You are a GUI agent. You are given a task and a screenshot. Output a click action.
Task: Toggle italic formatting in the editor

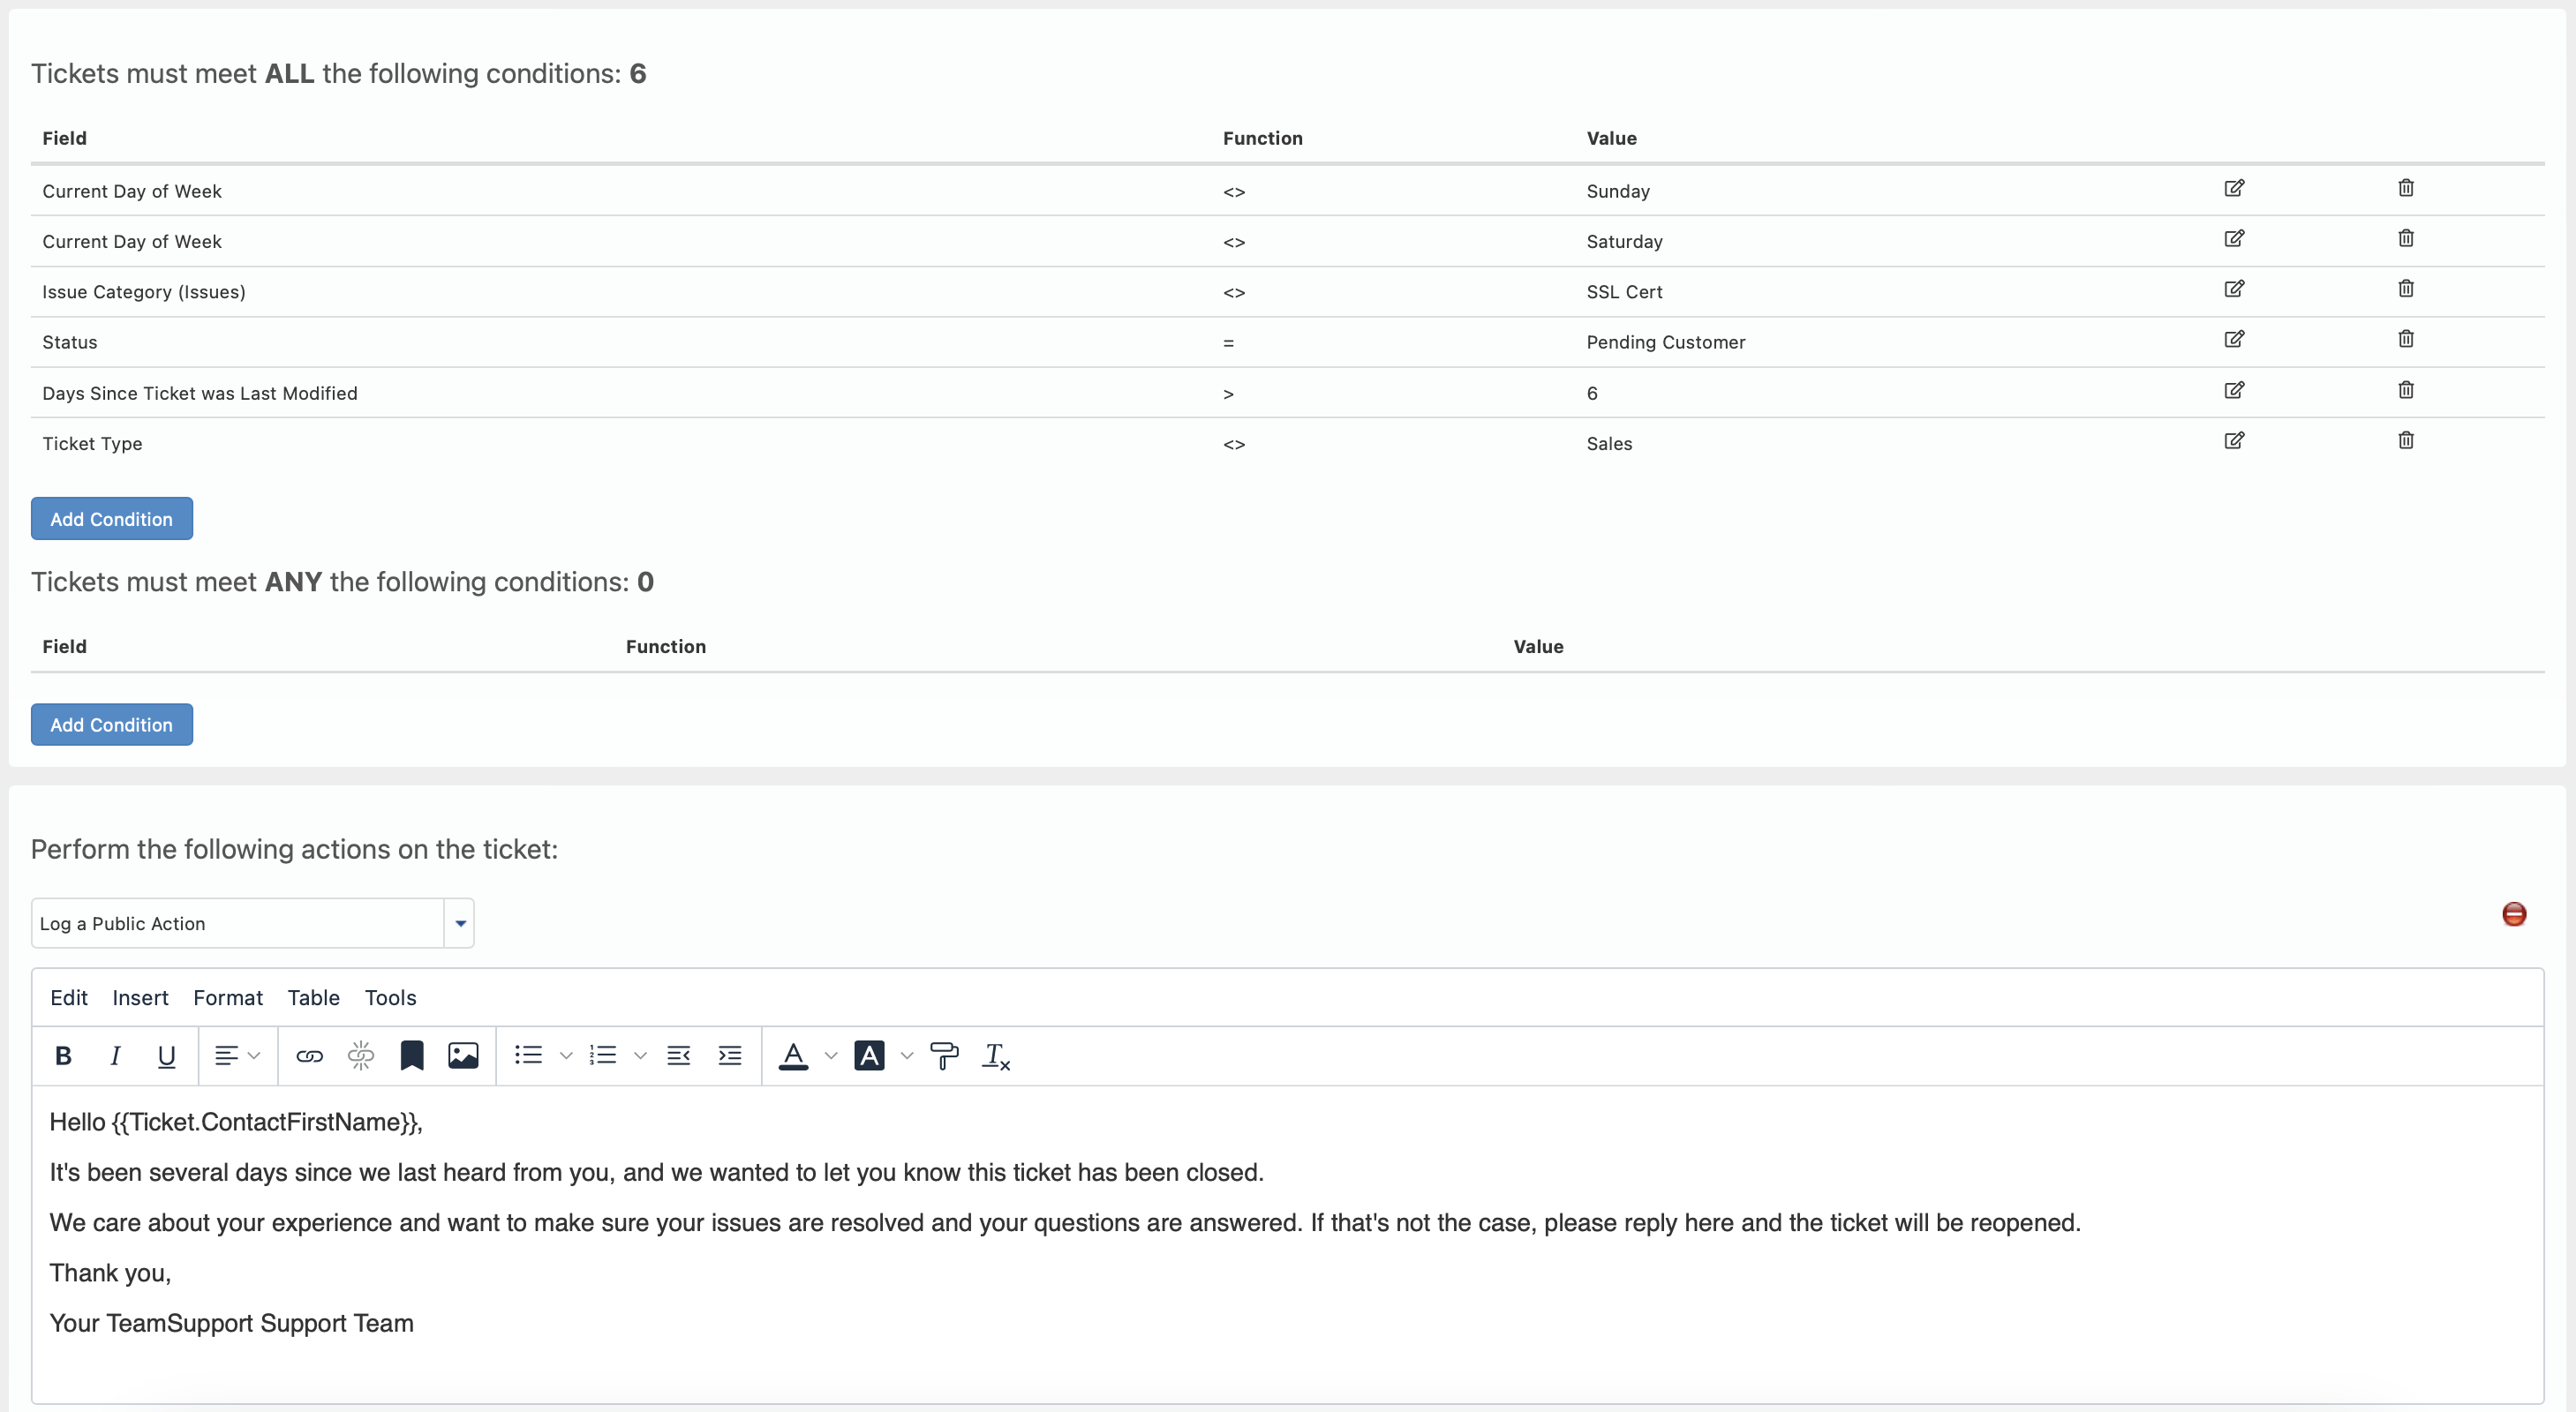point(115,1055)
